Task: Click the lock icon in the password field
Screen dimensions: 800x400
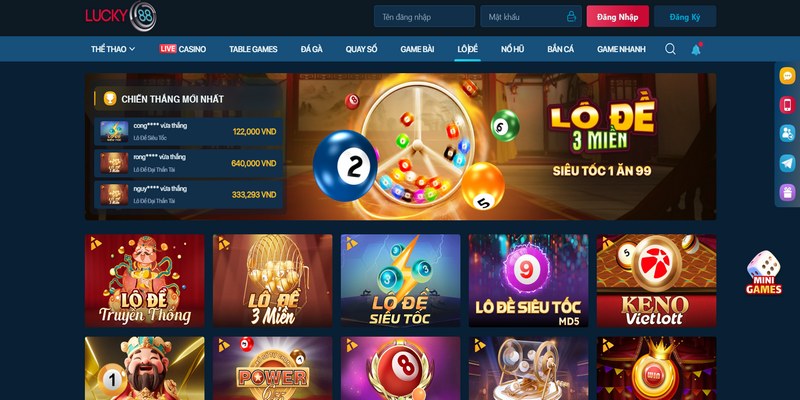Action: pyautogui.click(x=571, y=17)
